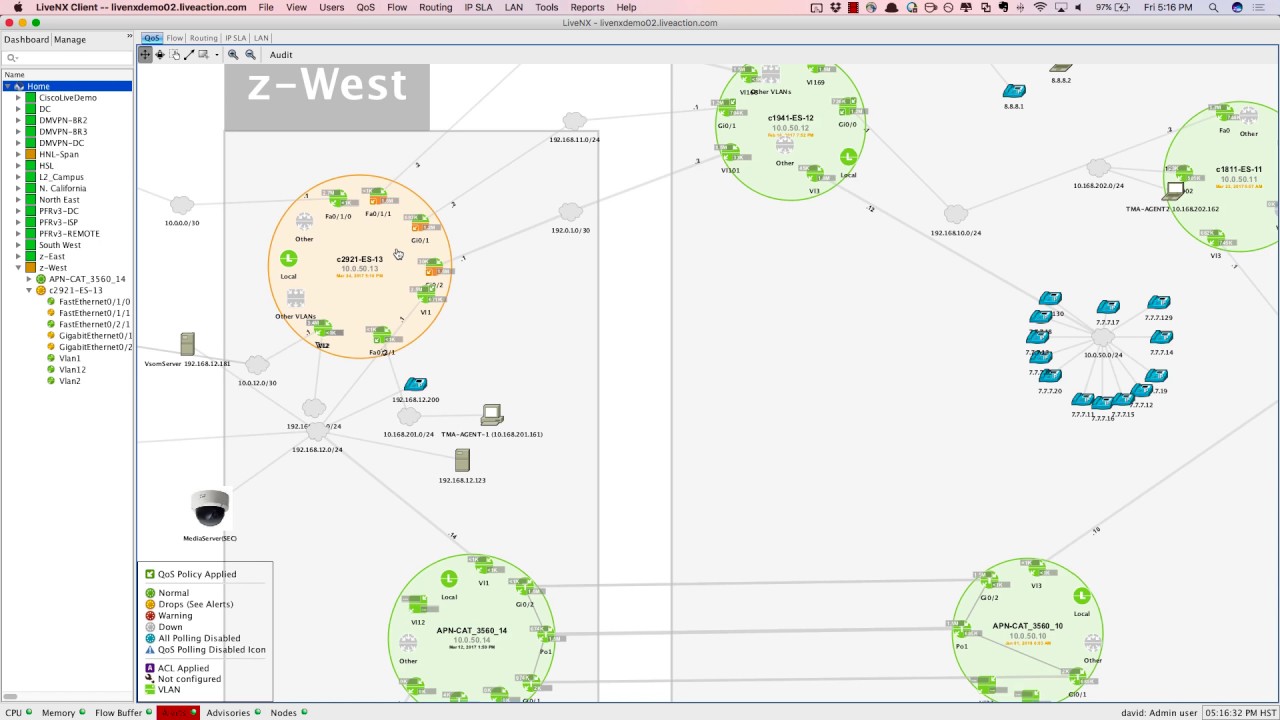Image resolution: width=1280 pixels, height=720 pixels.
Task: Click the red Alerts status indicator
Action: coord(180,713)
